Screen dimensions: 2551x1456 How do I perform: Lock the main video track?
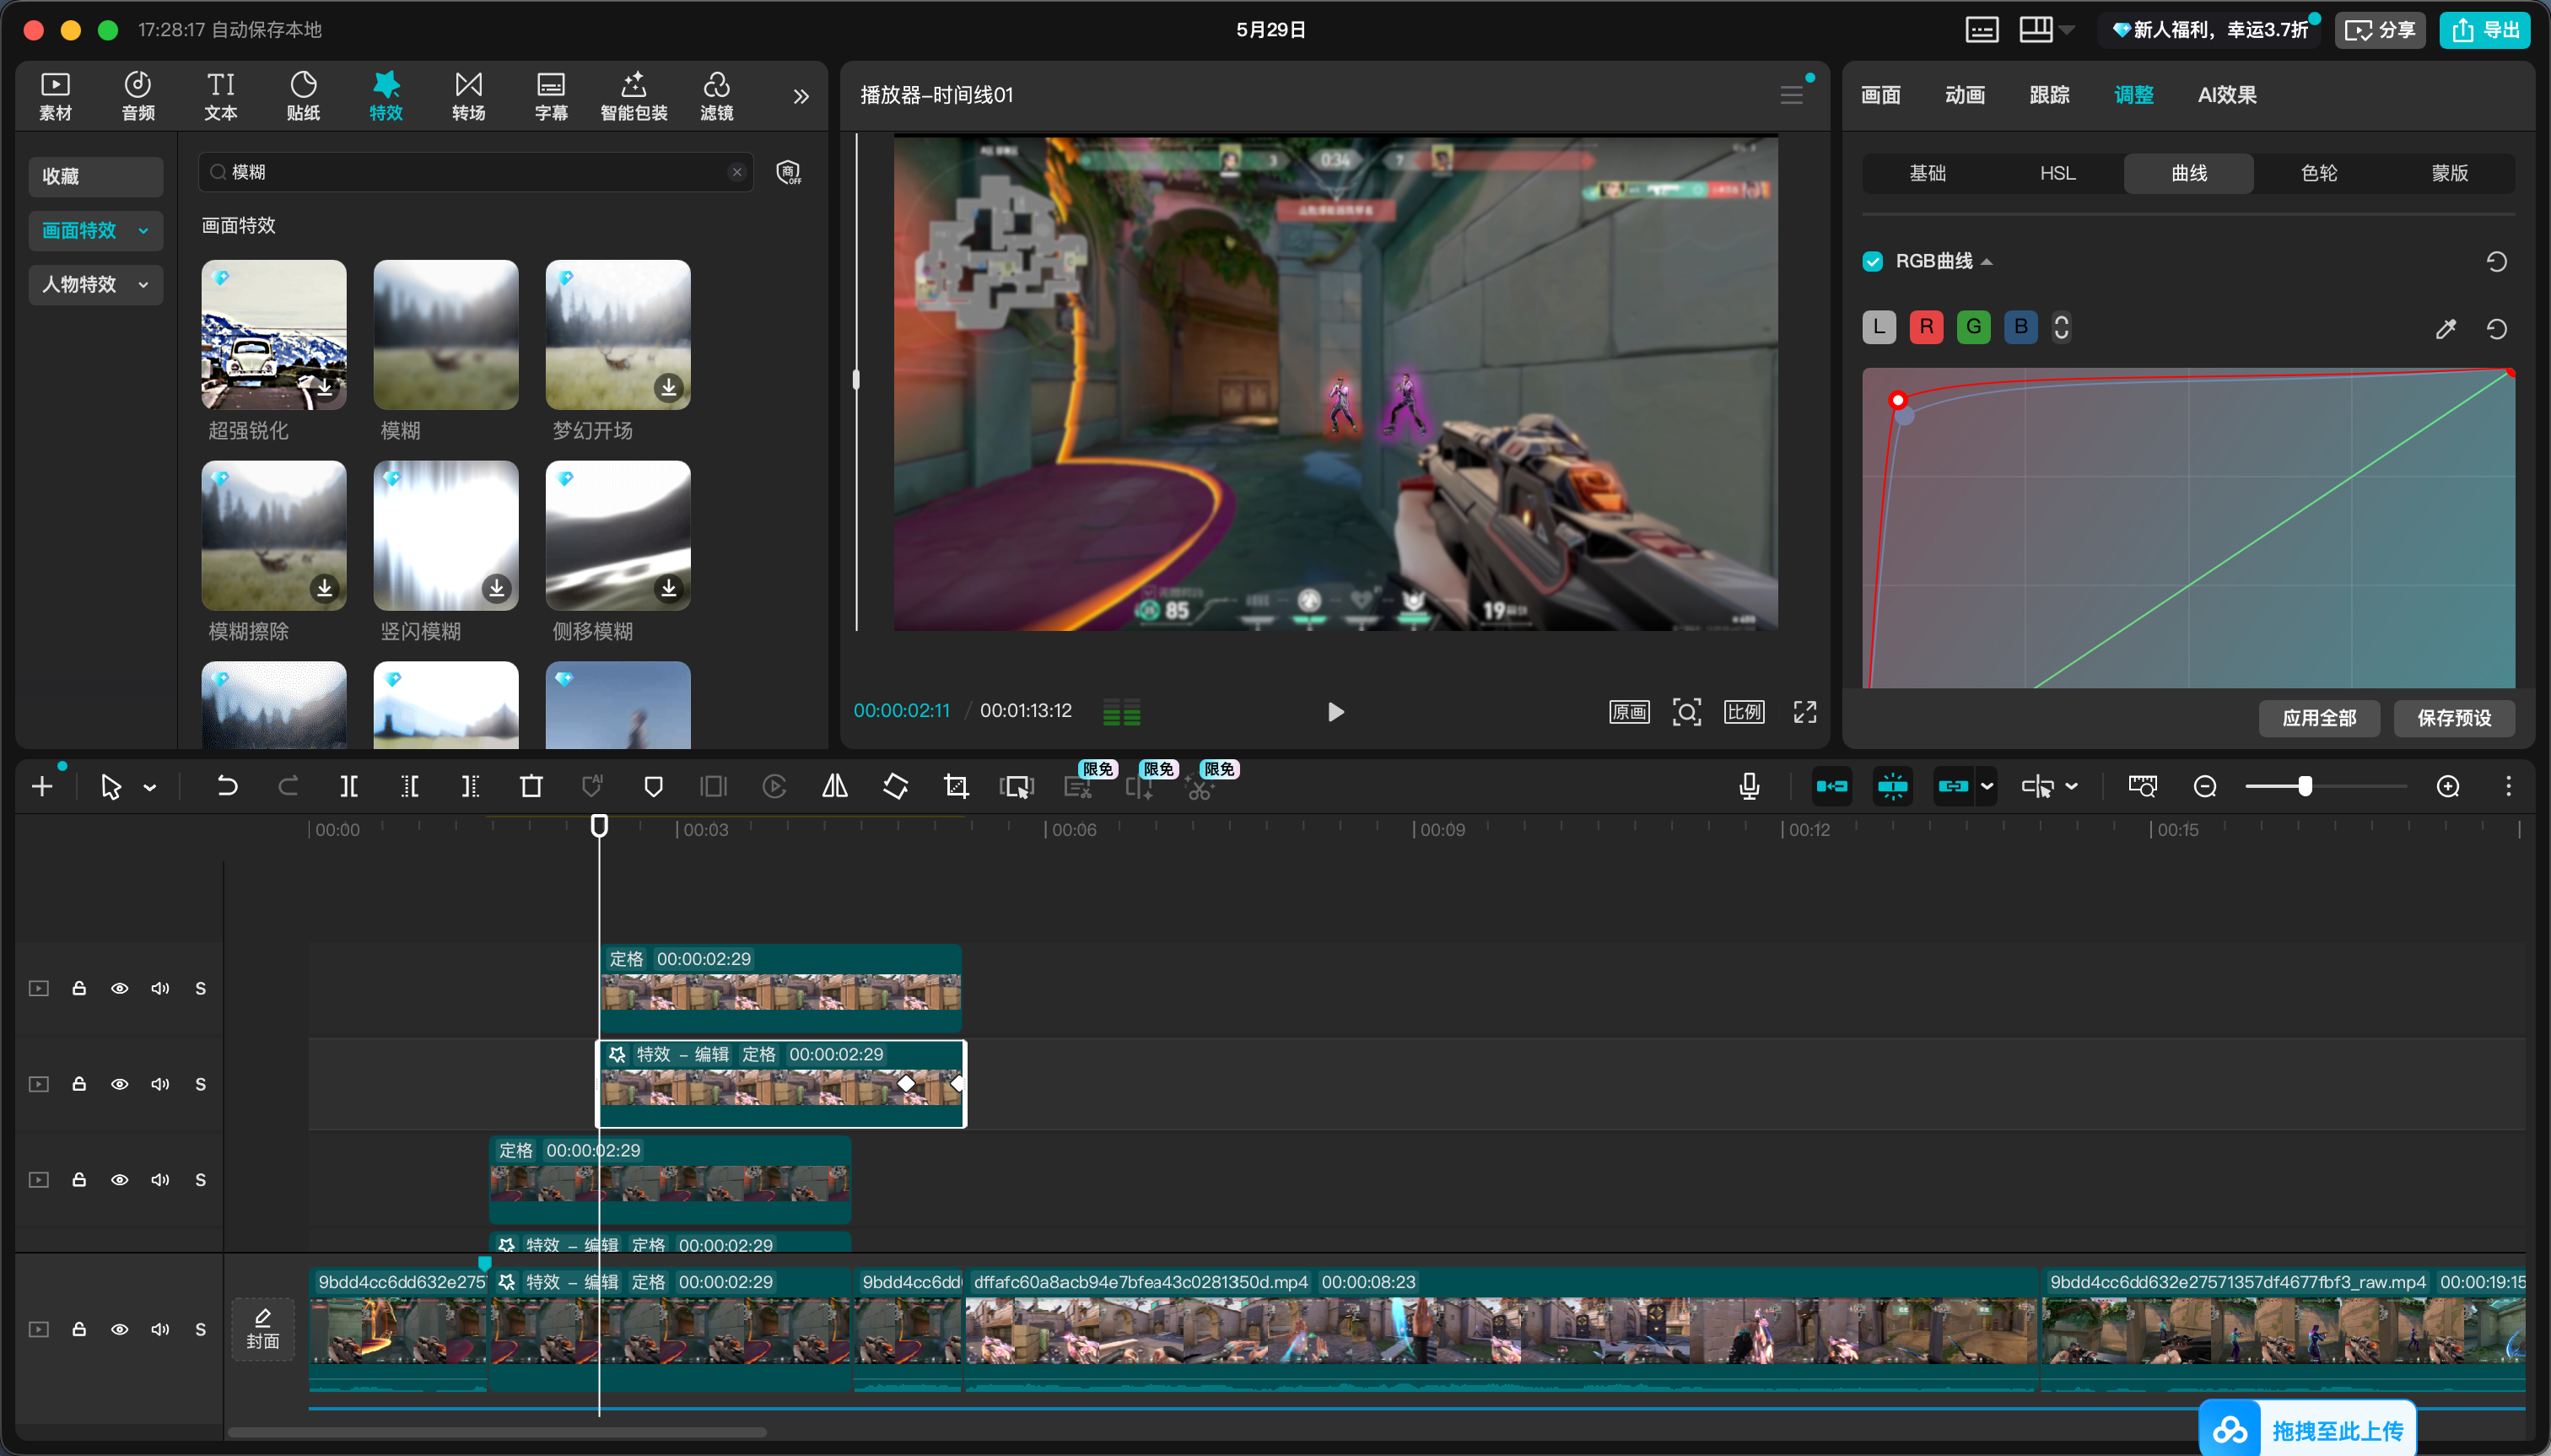pos(79,1329)
